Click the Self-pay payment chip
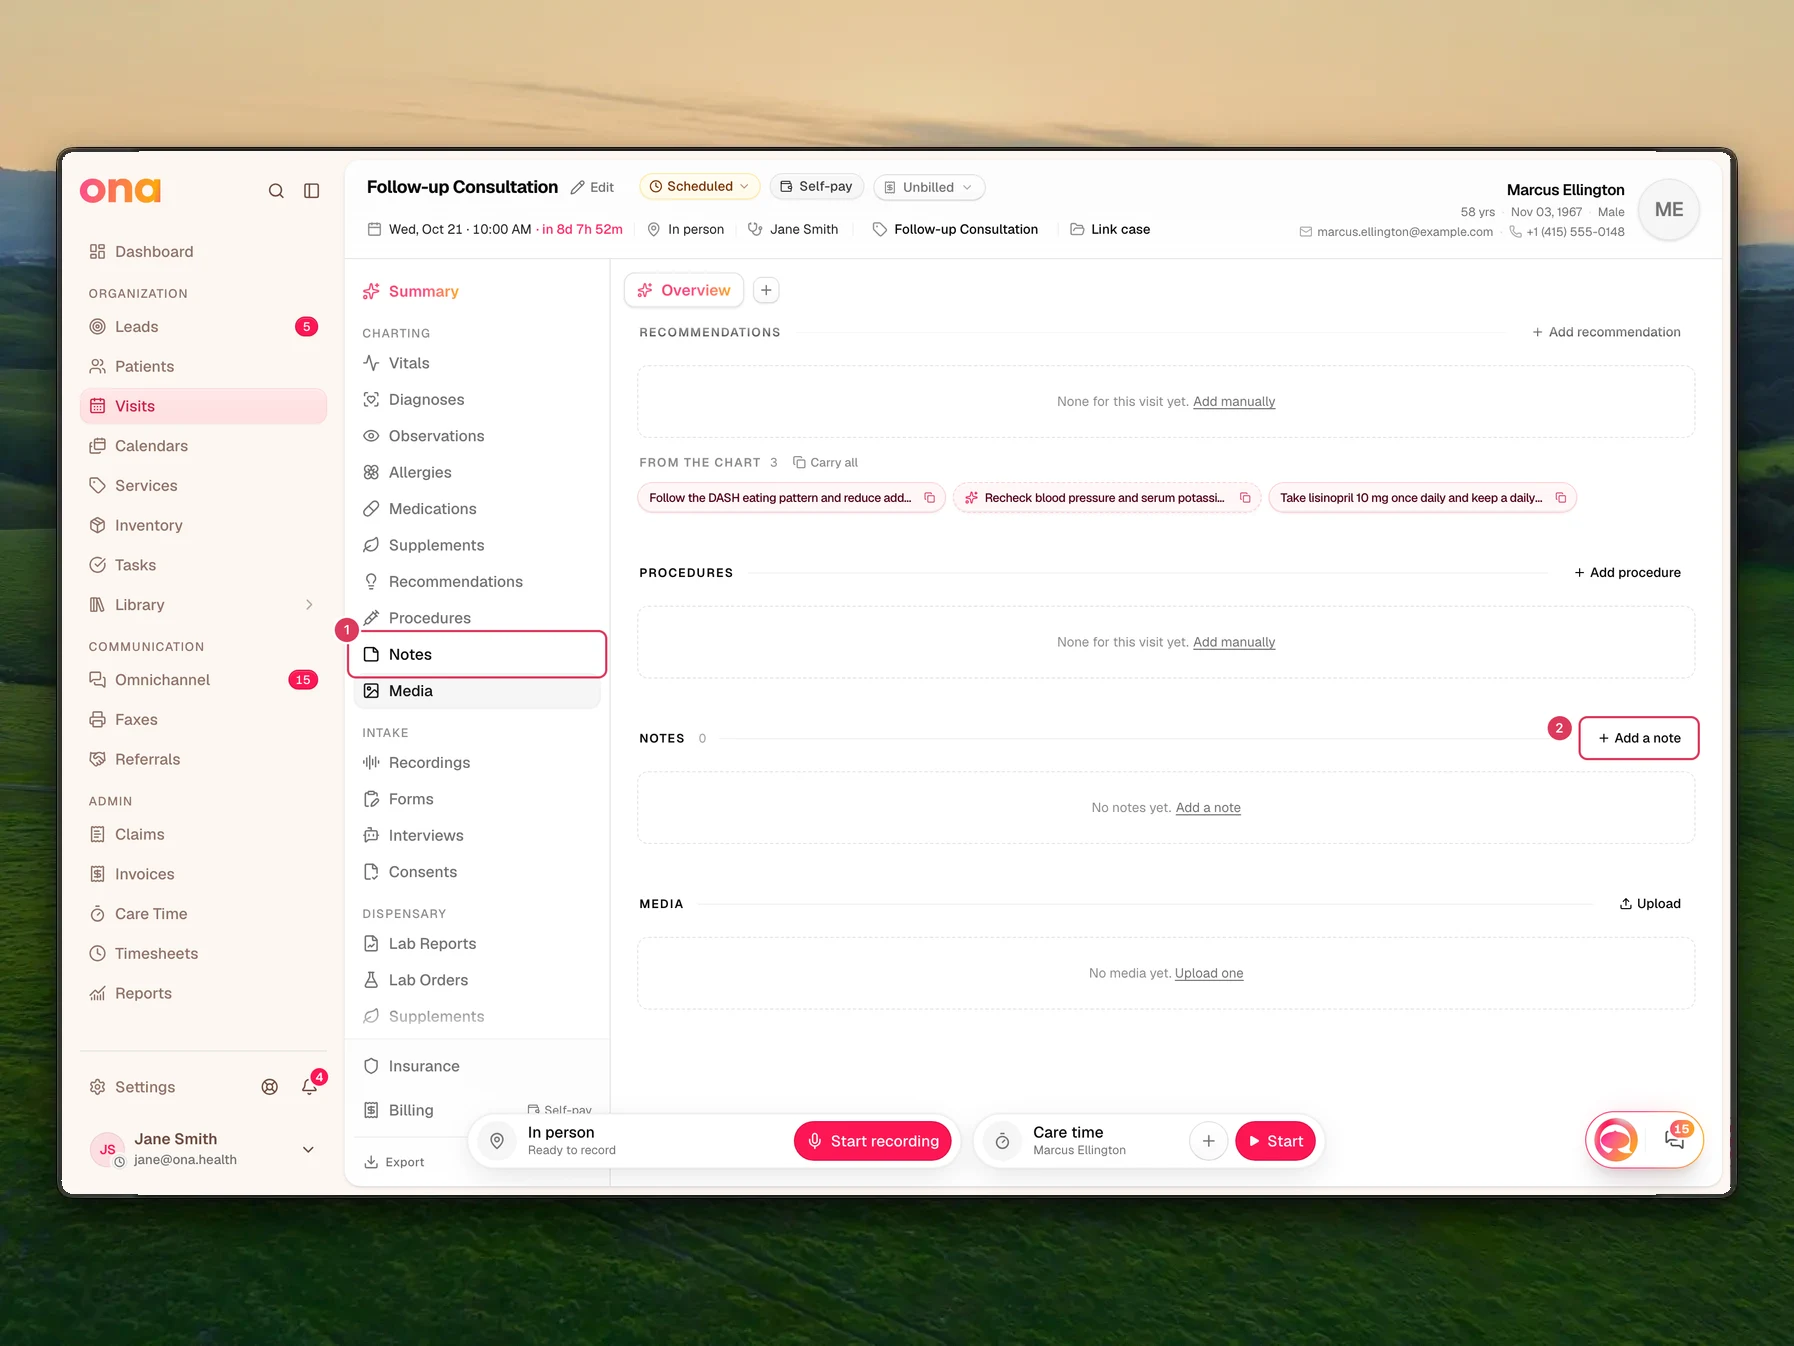 (816, 187)
